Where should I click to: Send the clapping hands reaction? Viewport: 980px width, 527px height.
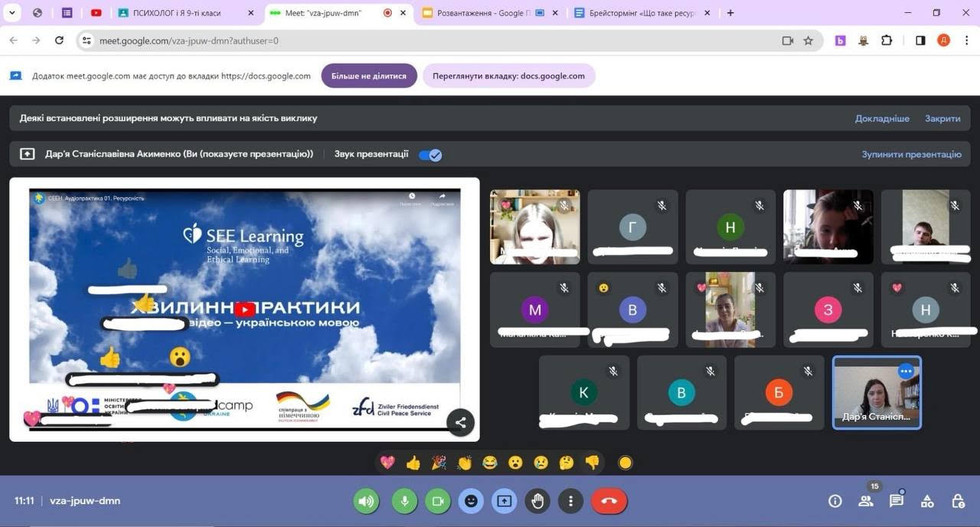point(464,463)
